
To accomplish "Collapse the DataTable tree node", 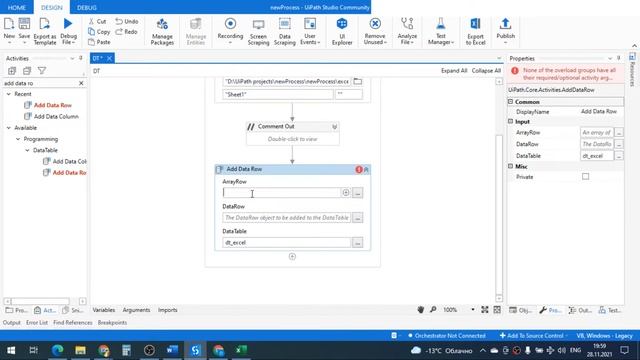I will point(27,150).
